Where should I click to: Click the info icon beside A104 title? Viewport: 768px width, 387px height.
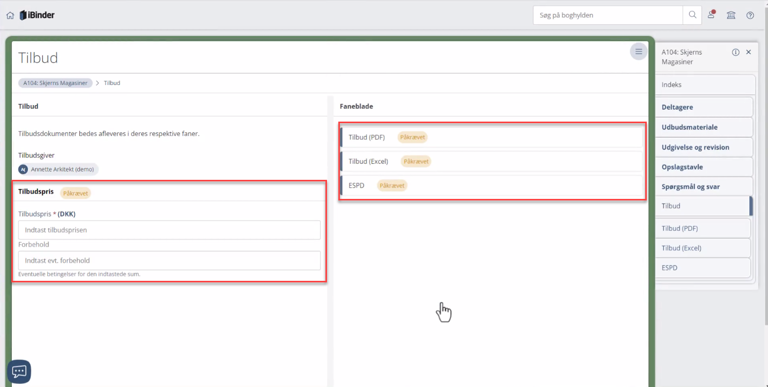(x=735, y=52)
